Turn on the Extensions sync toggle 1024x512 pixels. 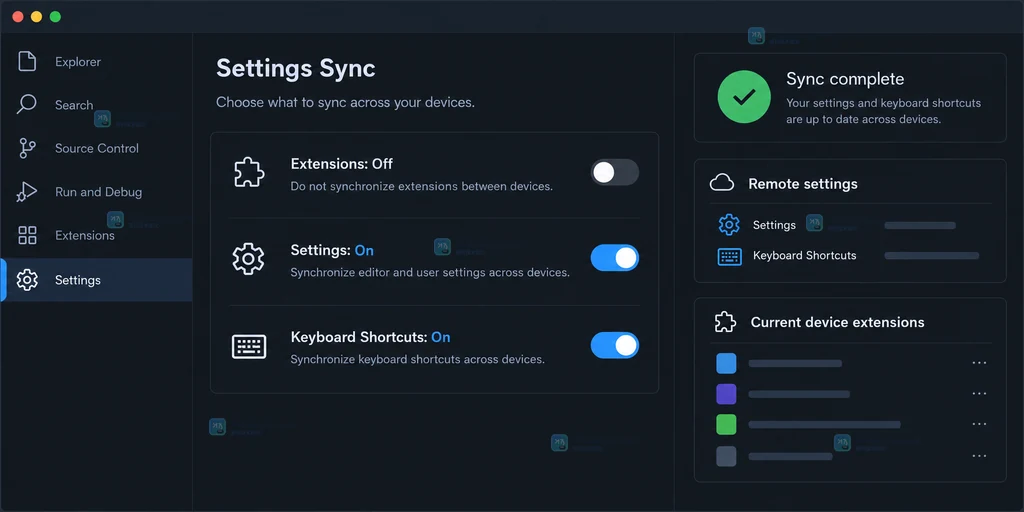615,172
